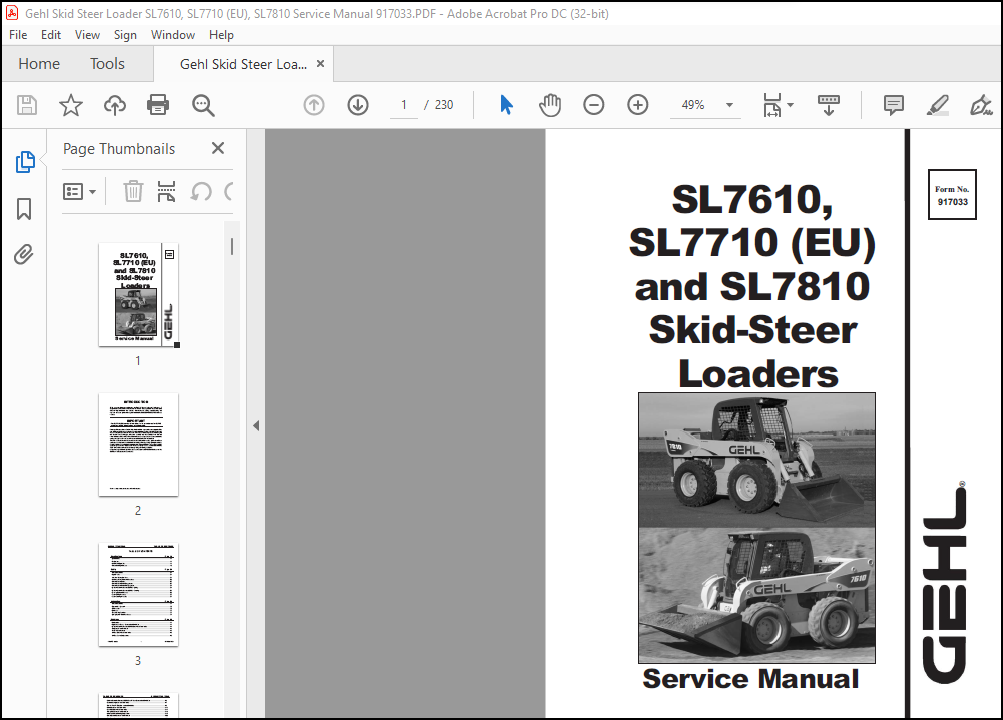Select page 1 thumbnail
1003x720 pixels.
pyautogui.click(x=138, y=295)
